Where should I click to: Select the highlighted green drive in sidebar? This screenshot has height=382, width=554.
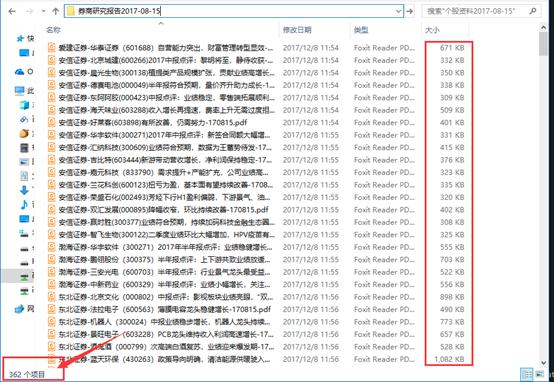tap(24, 277)
